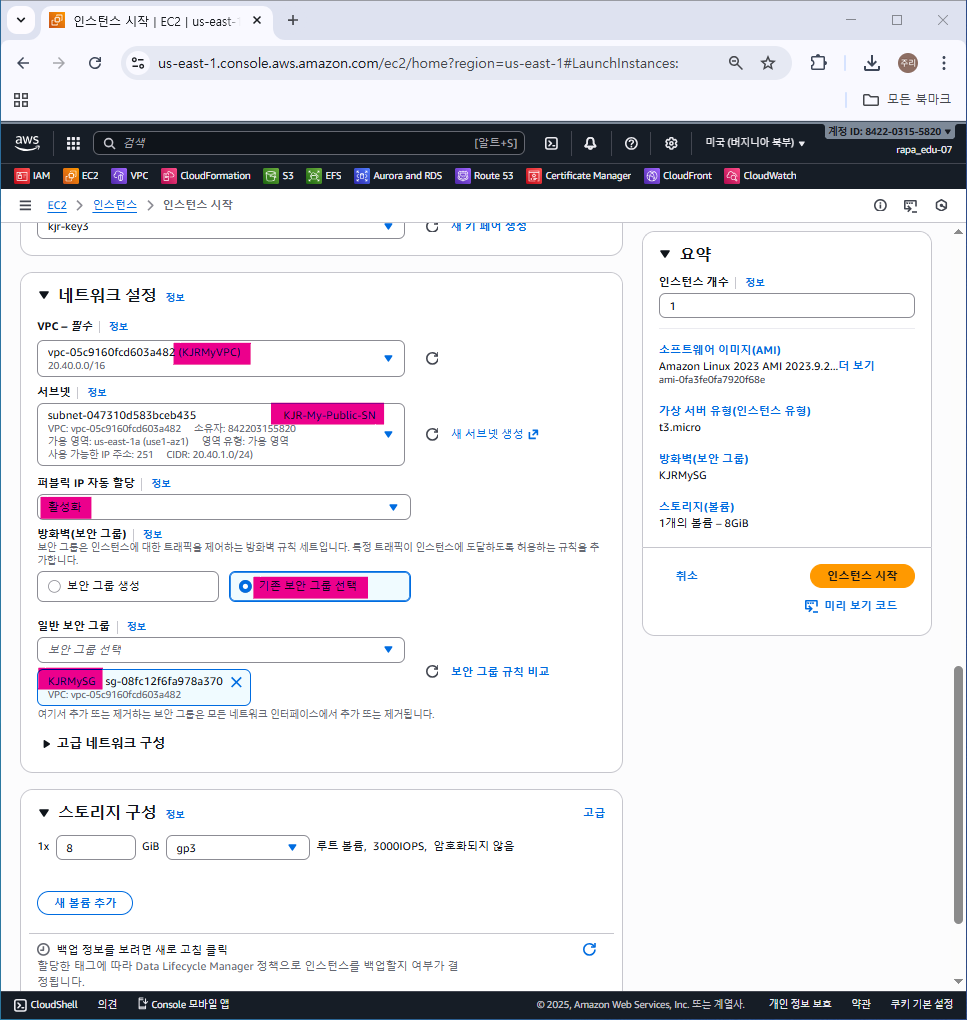
Task: Open IAM service shortcut
Action: point(33,176)
